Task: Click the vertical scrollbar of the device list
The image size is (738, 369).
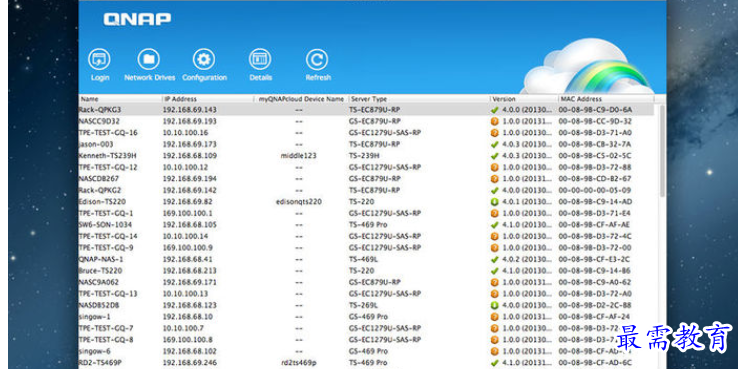Action: pyautogui.click(x=663, y=151)
